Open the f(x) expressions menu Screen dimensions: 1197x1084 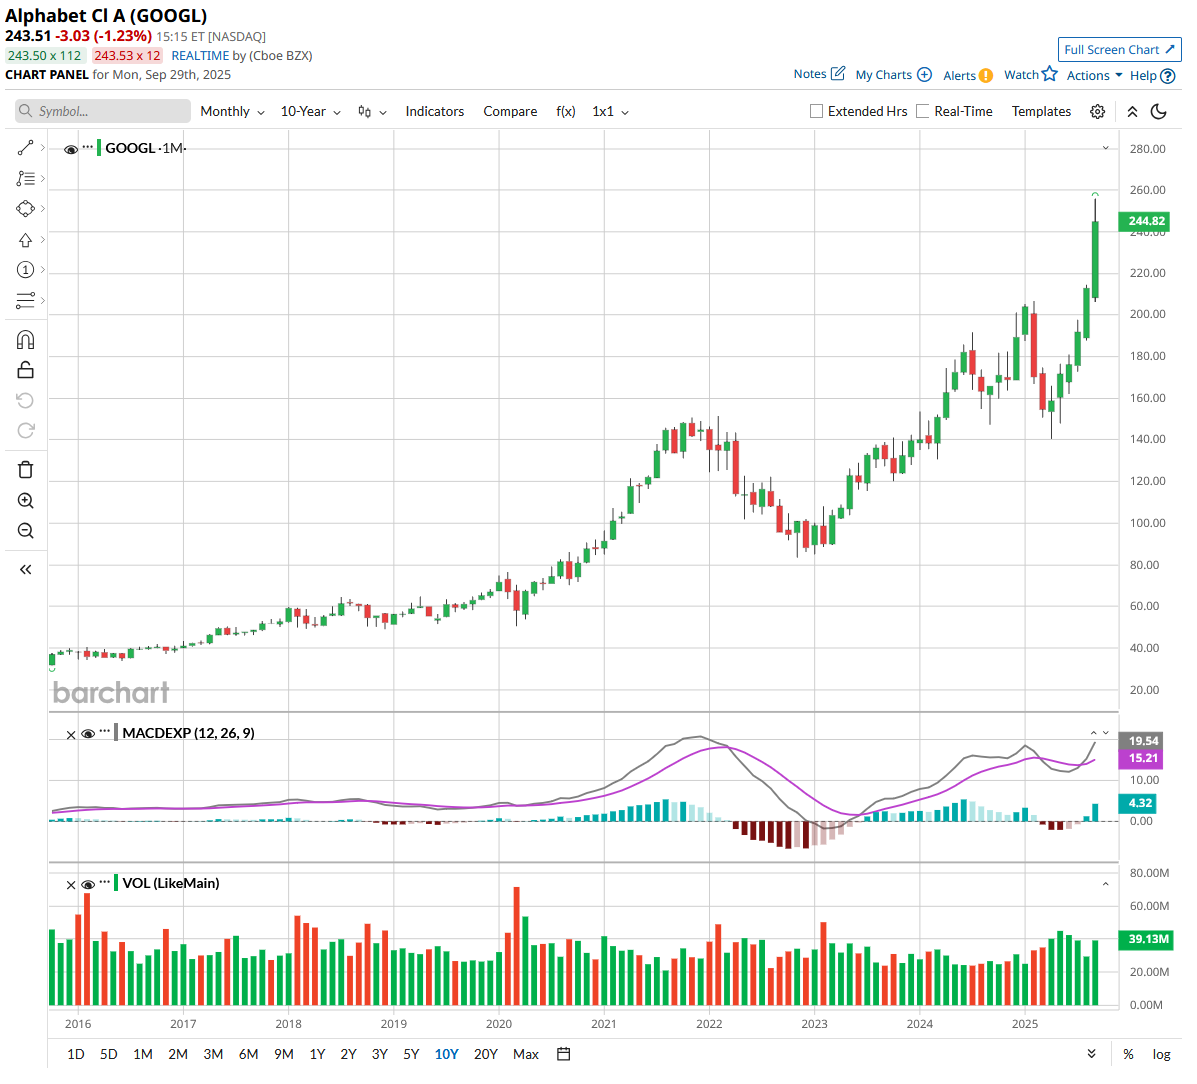pyautogui.click(x=566, y=111)
